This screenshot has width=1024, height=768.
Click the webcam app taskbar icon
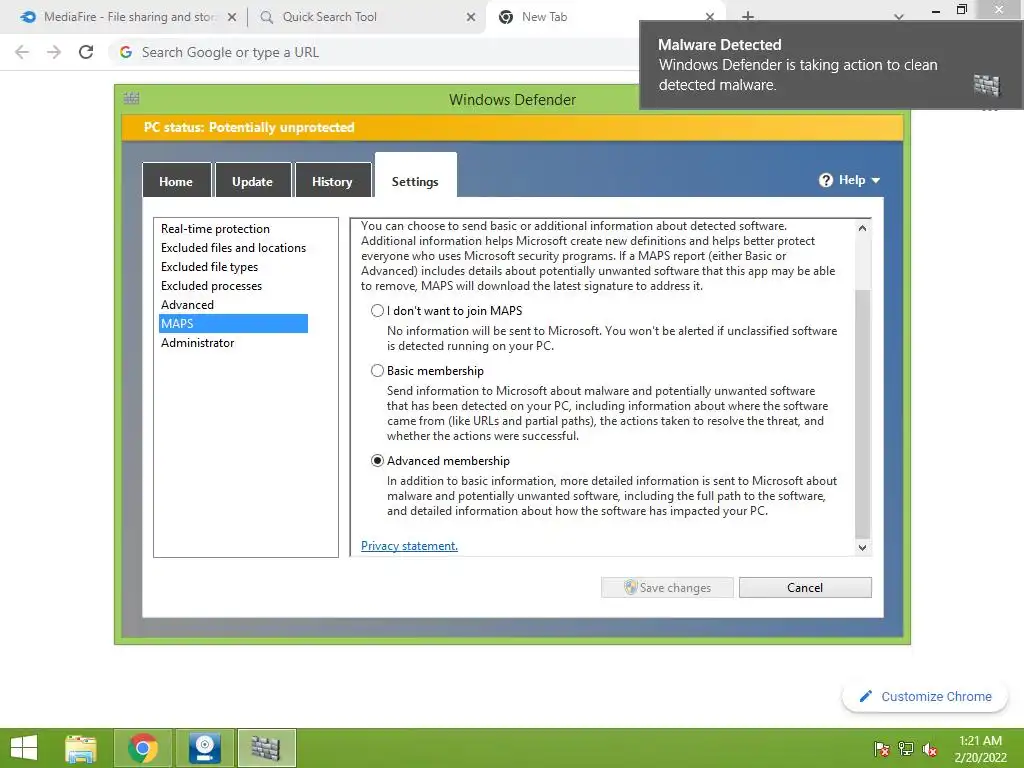(205, 748)
